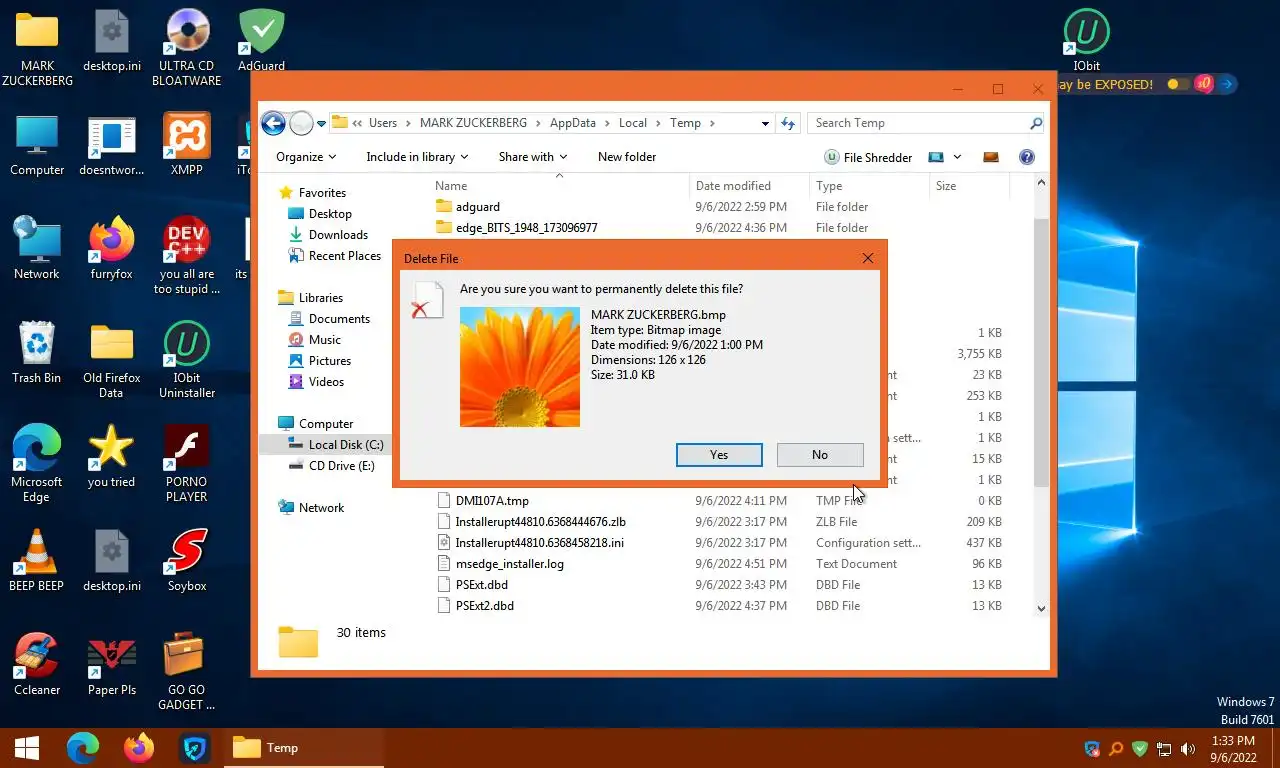Open the volume speaker tray icon
The image size is (1280, 768).
[x=1187, y=748]
